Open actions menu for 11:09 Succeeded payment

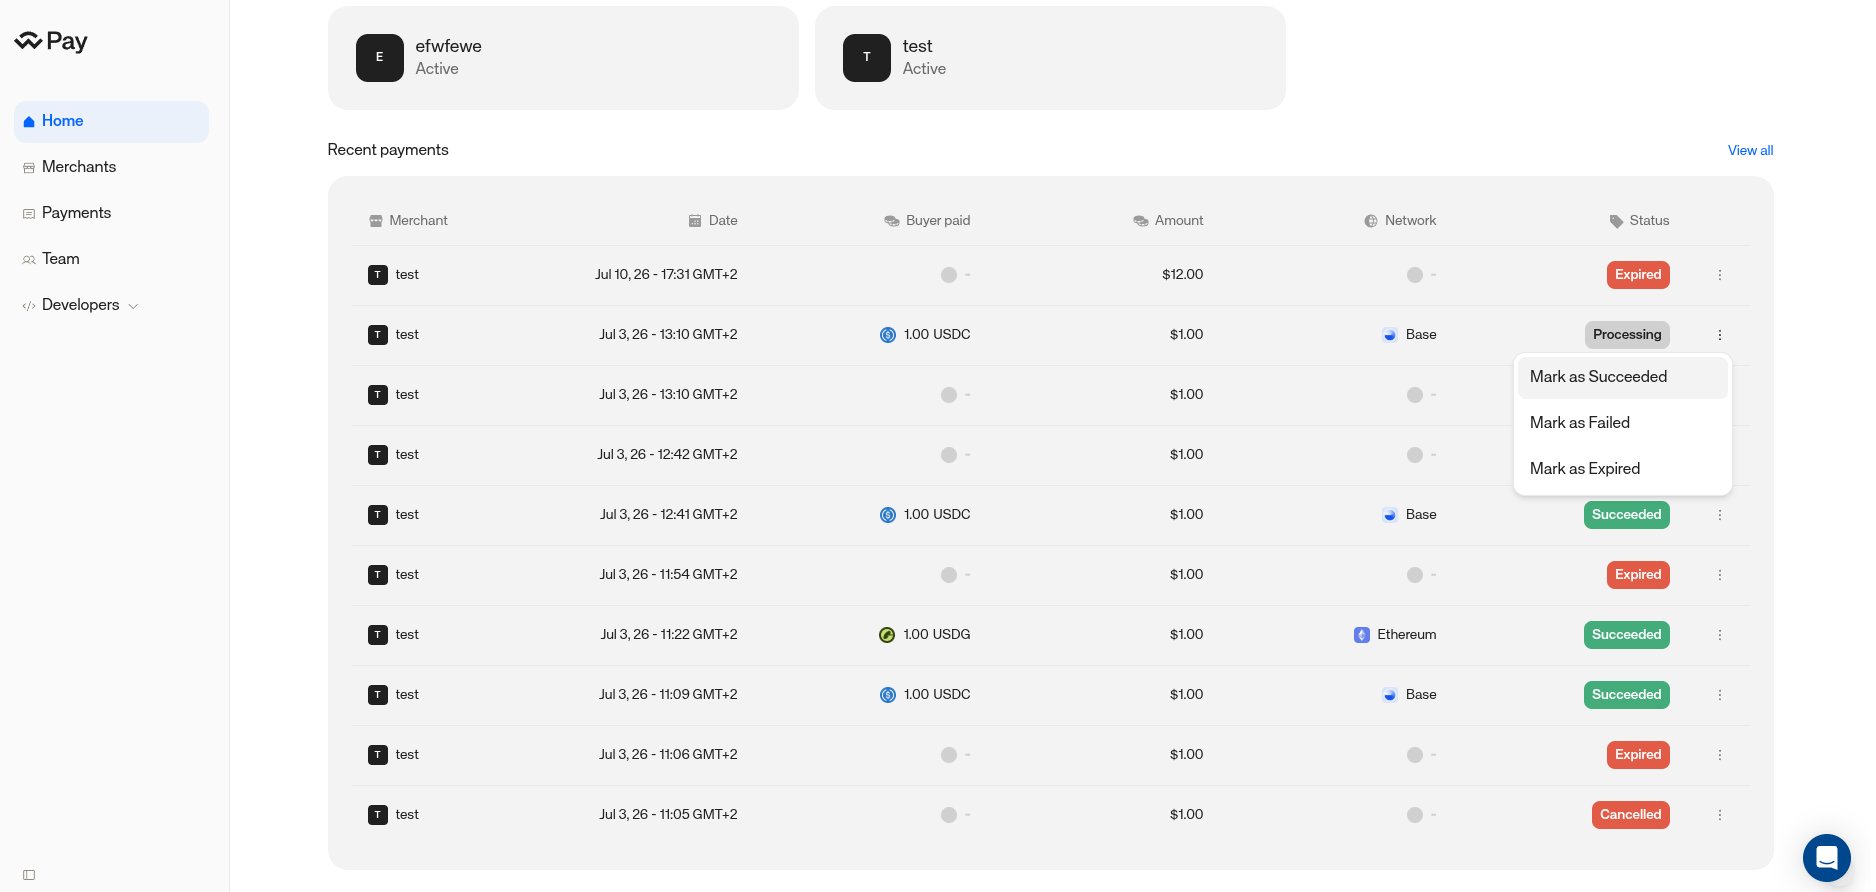point(1720,695)
